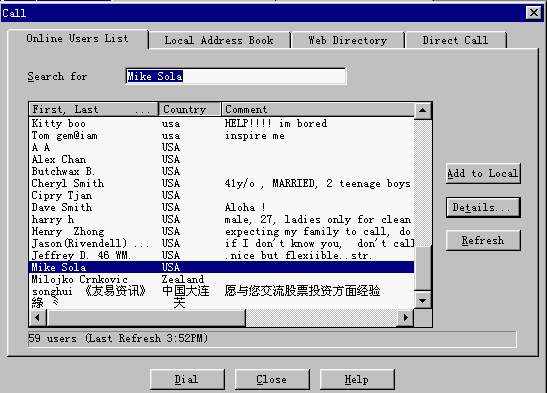Select the harry h row
Screen dimensions: 547x393
pos(222,219)
